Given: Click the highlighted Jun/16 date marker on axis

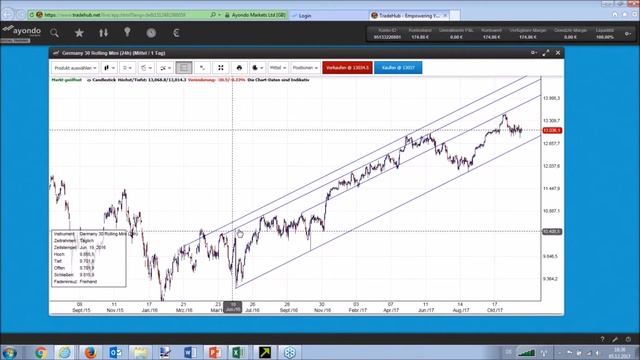Looking at the screenshot, I should click(x=233, y=307).
